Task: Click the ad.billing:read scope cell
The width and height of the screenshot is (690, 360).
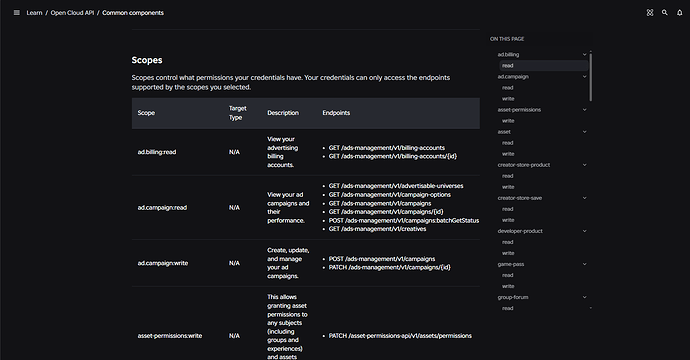Action: click(x=157, y=152)
